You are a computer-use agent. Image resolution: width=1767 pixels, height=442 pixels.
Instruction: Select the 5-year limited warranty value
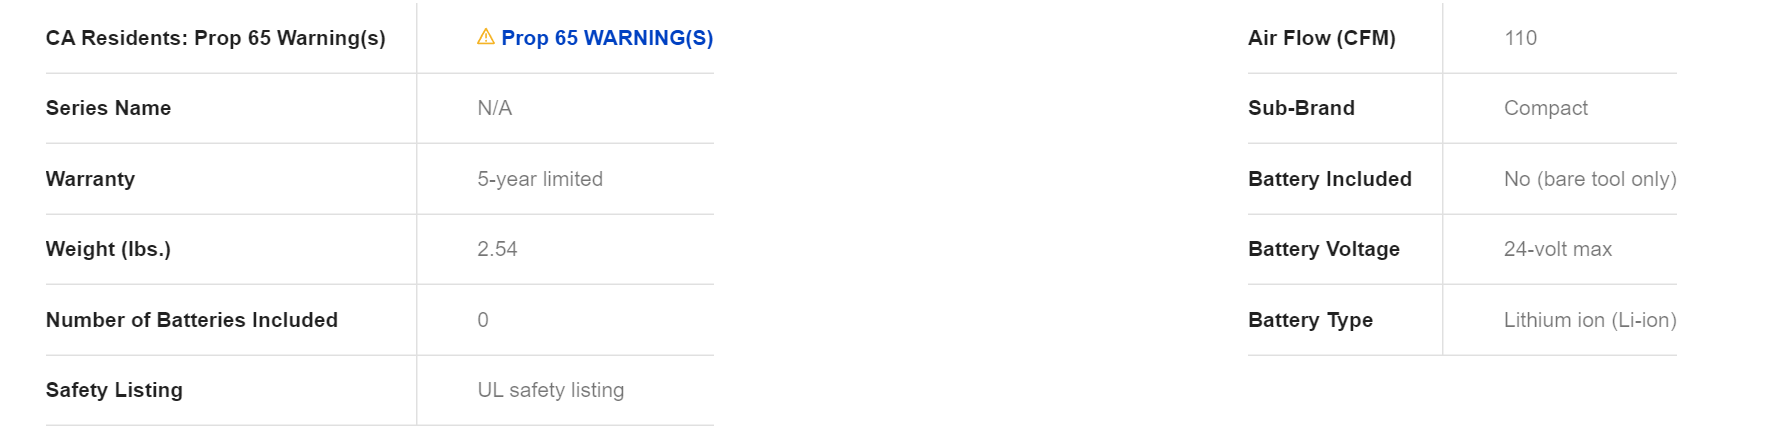click(540, 179)
